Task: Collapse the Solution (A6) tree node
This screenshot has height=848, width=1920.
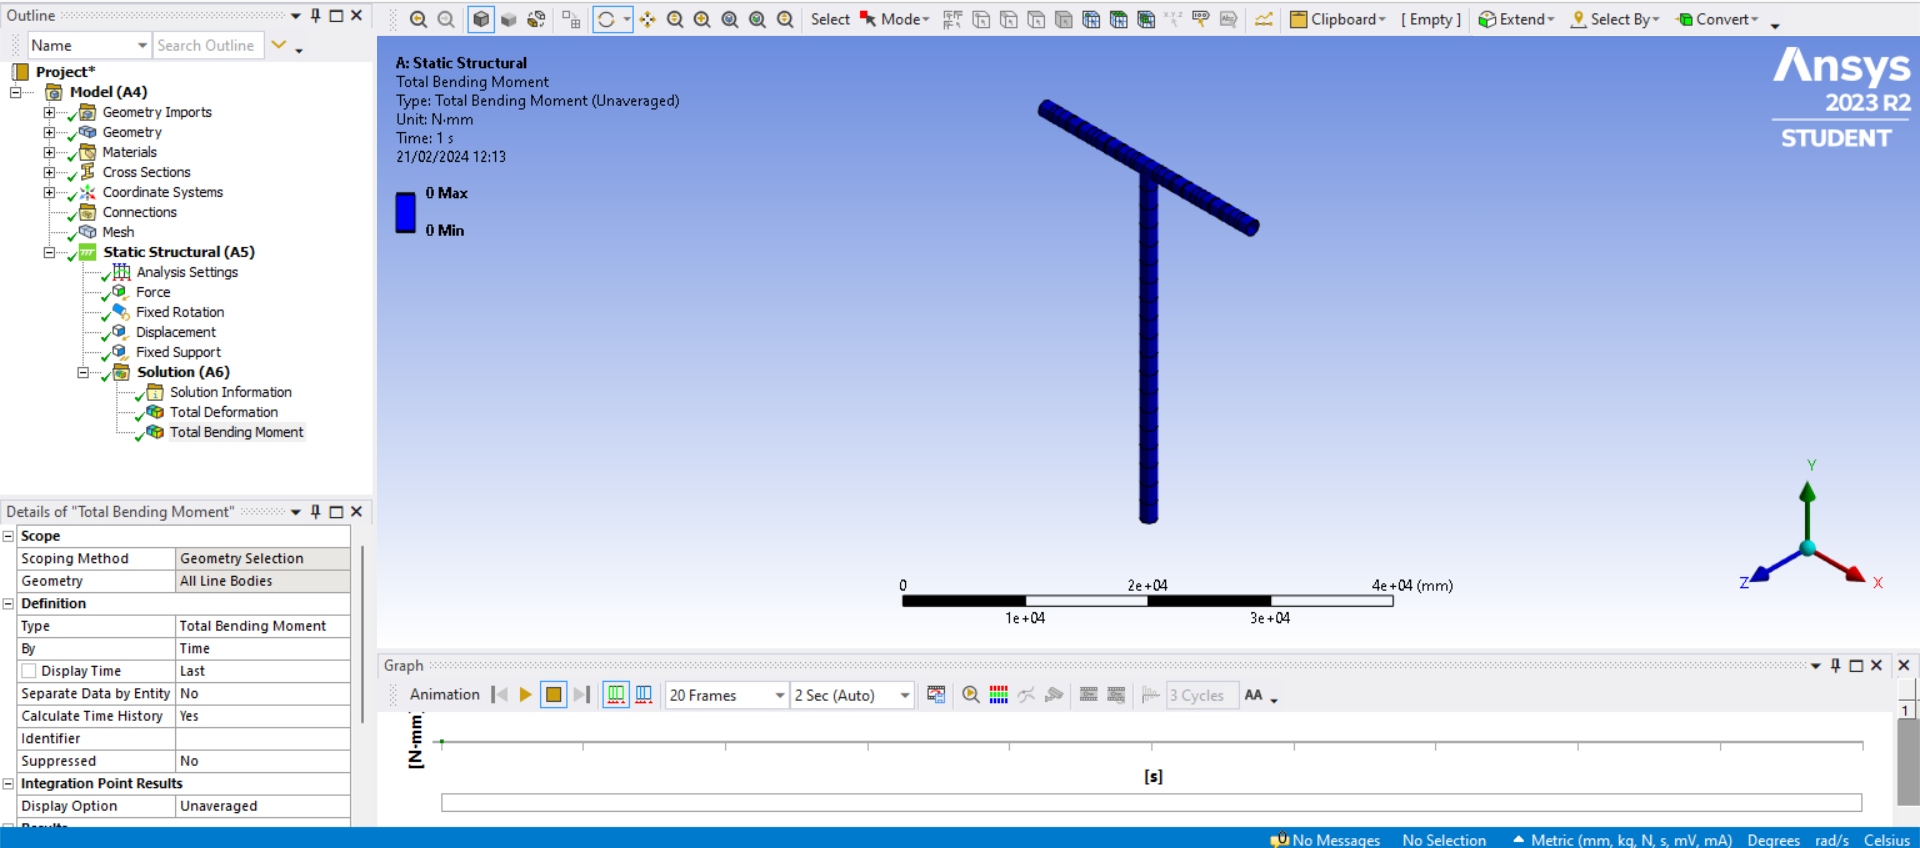Action: click(x=83, y=372)
